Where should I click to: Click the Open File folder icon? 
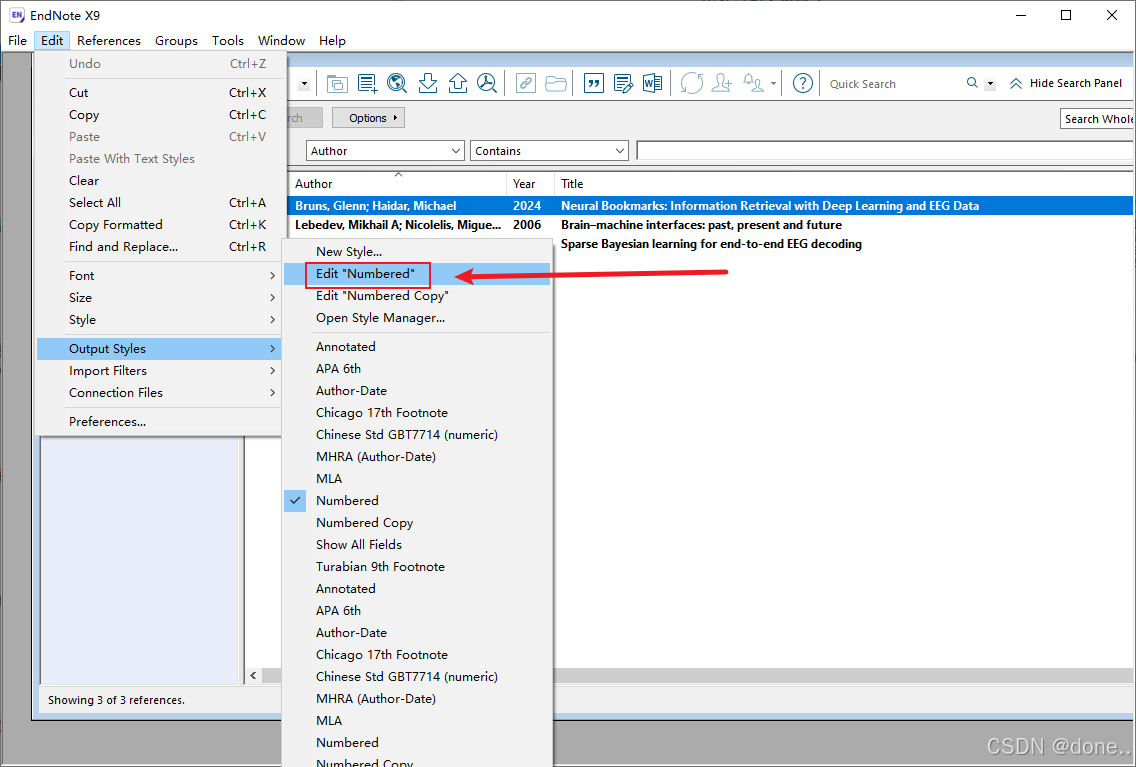[x=556, y=83]
